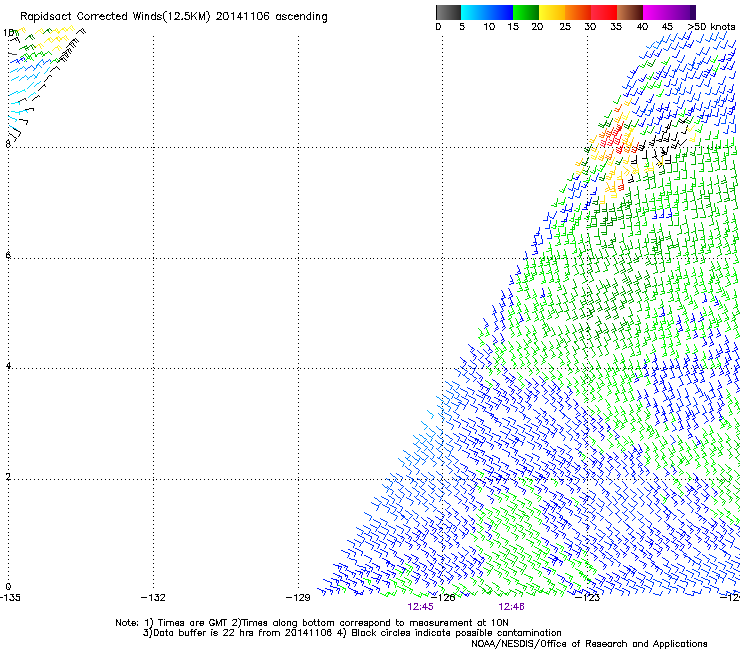
Task: Click the '-129' longitude axis label
Action: (298, 598)
